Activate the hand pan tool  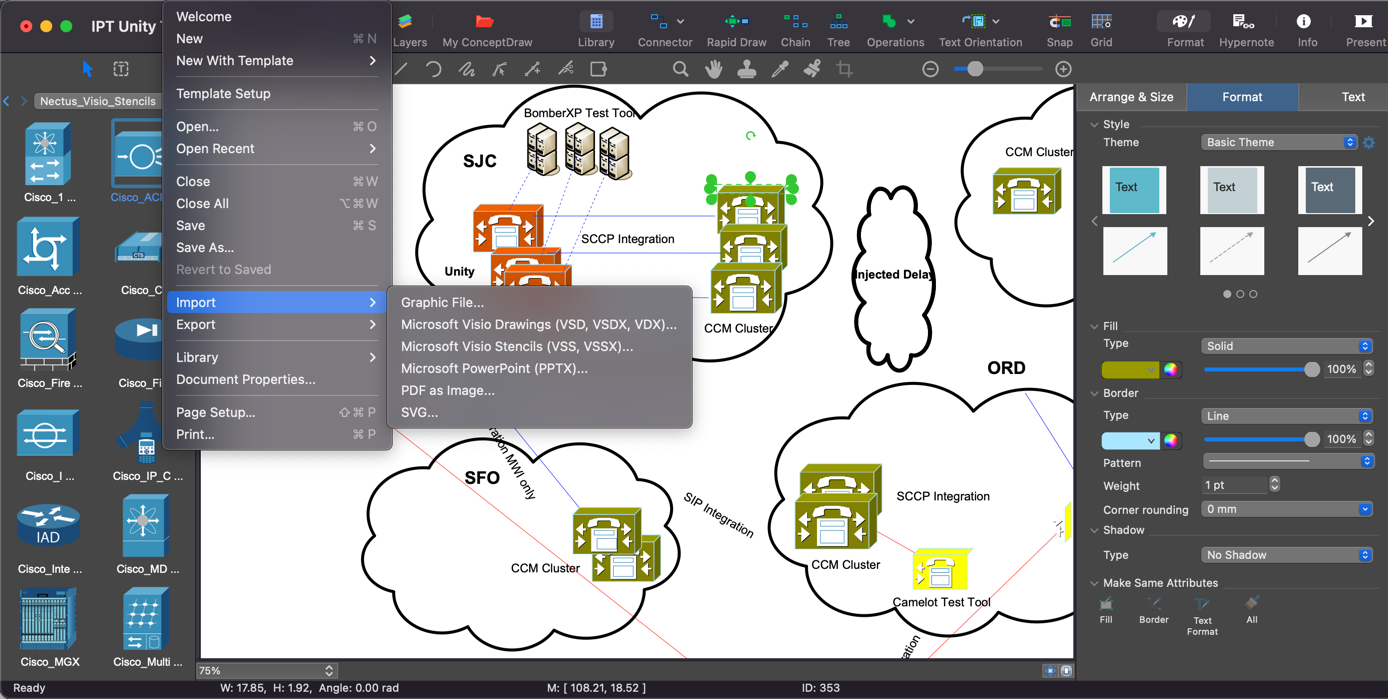point(713,69)
